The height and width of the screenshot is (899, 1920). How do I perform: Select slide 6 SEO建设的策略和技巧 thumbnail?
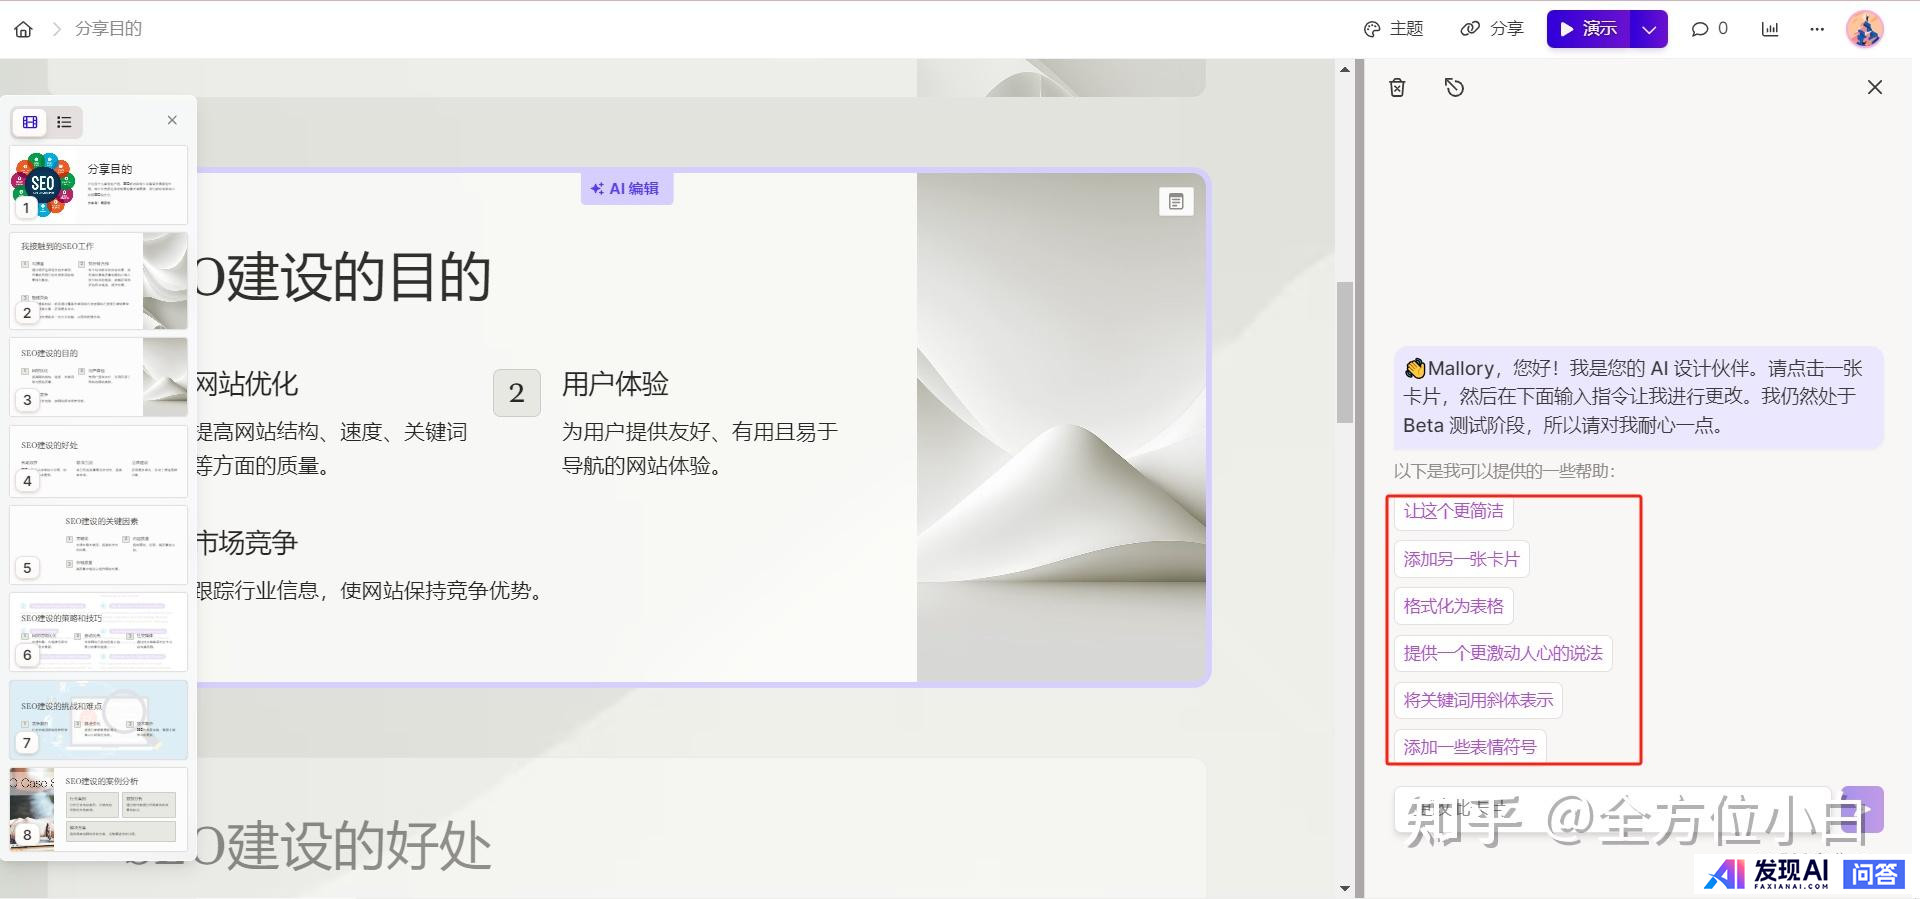(x=98, y=632)
